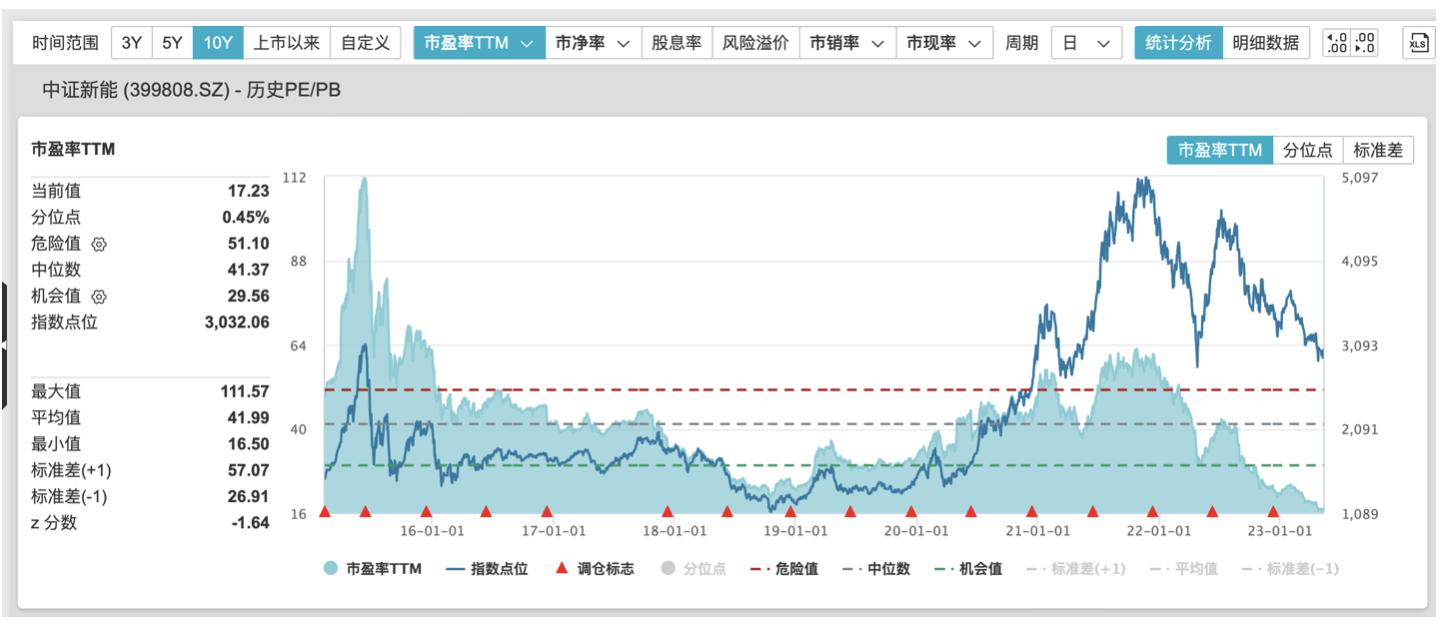Open the gear settings beside 机会值
The width and height of the screenshot is (1444, 632).
pos(99,297)
